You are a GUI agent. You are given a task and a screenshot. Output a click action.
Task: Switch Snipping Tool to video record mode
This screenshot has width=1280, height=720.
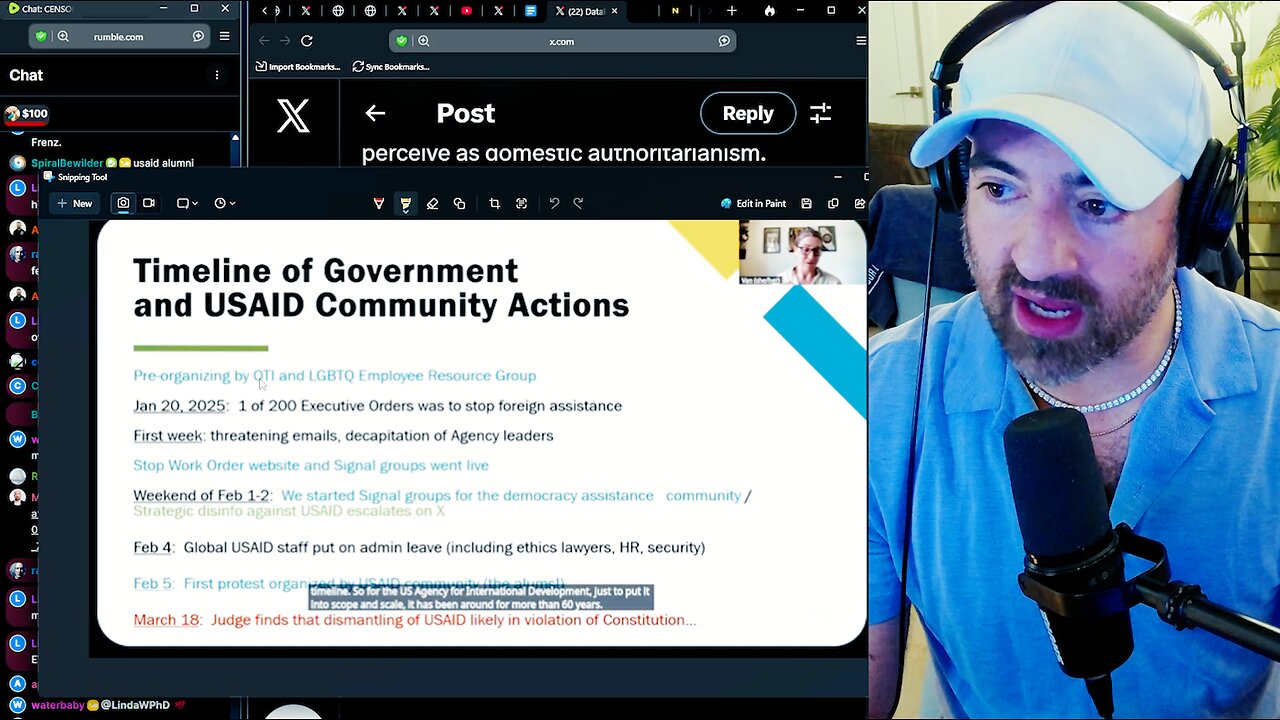(x=149, y=203)
